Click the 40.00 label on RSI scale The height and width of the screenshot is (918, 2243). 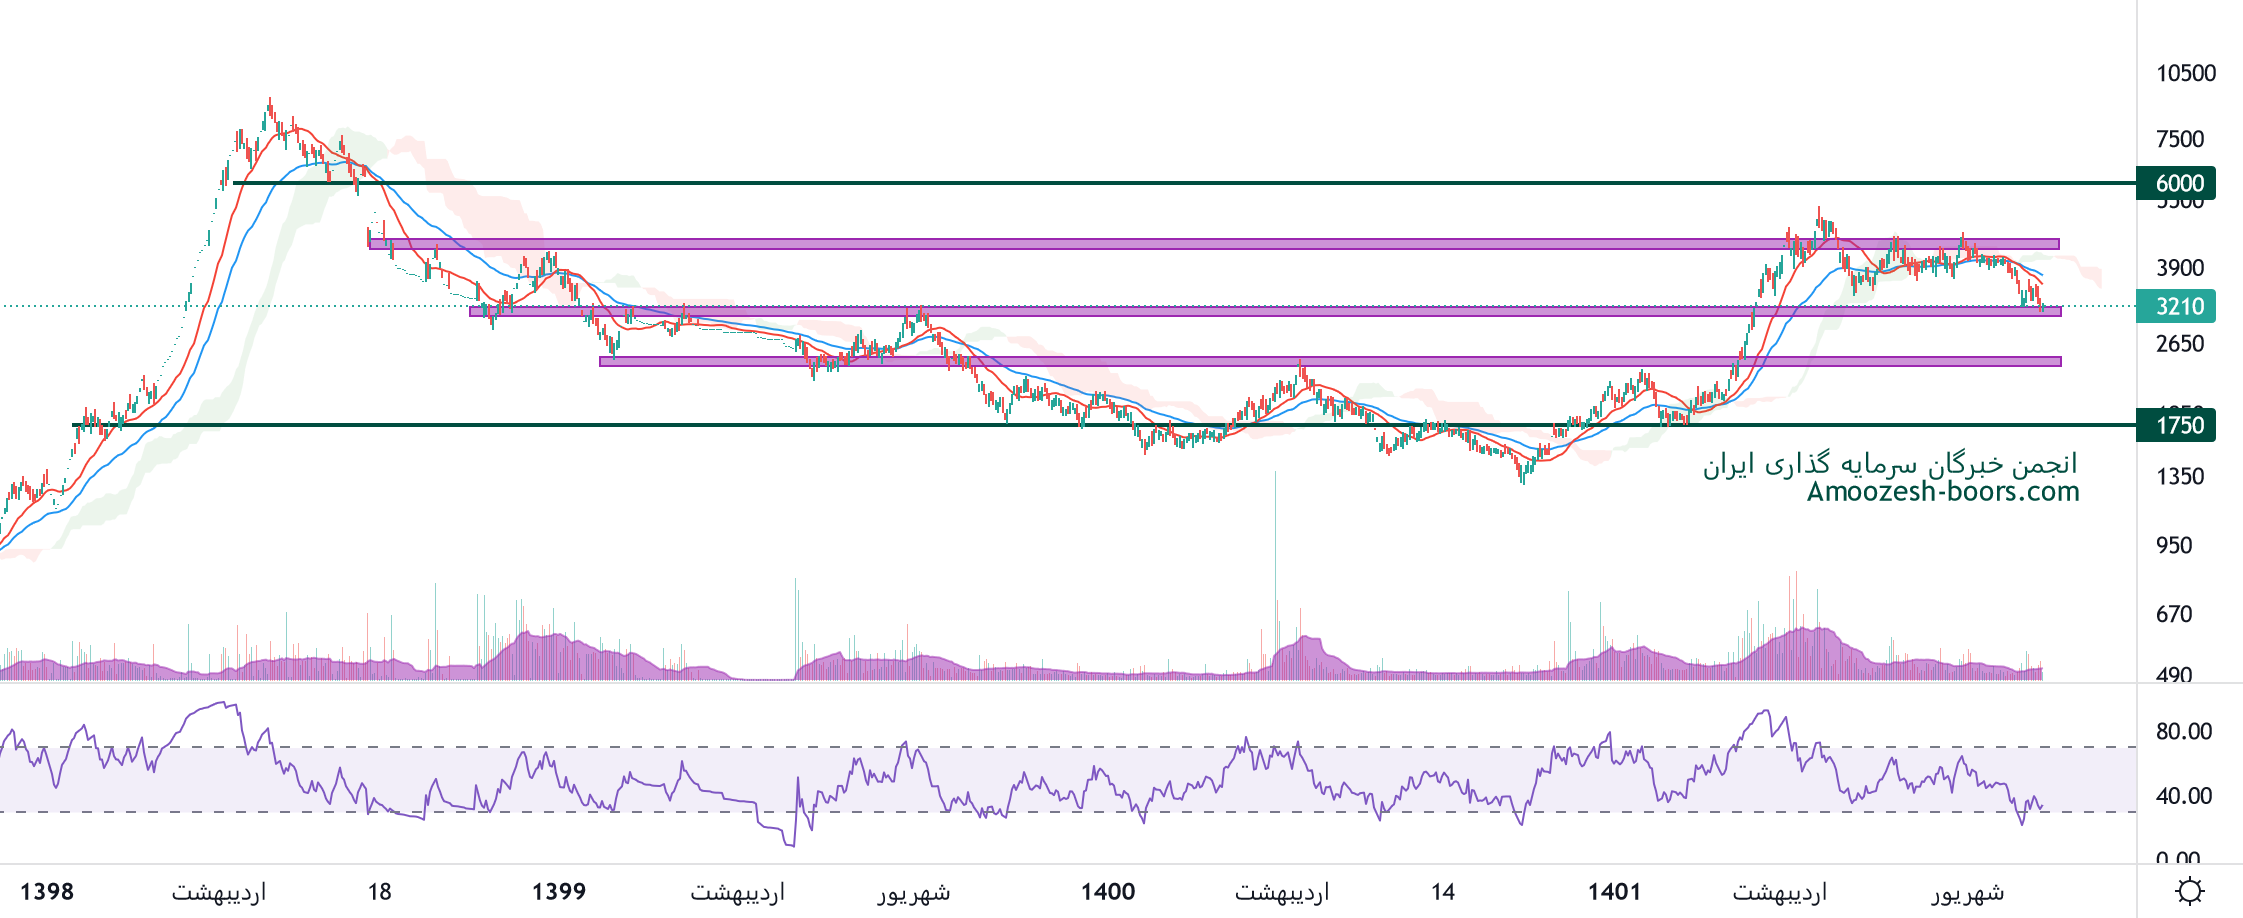coord(2184,796)
